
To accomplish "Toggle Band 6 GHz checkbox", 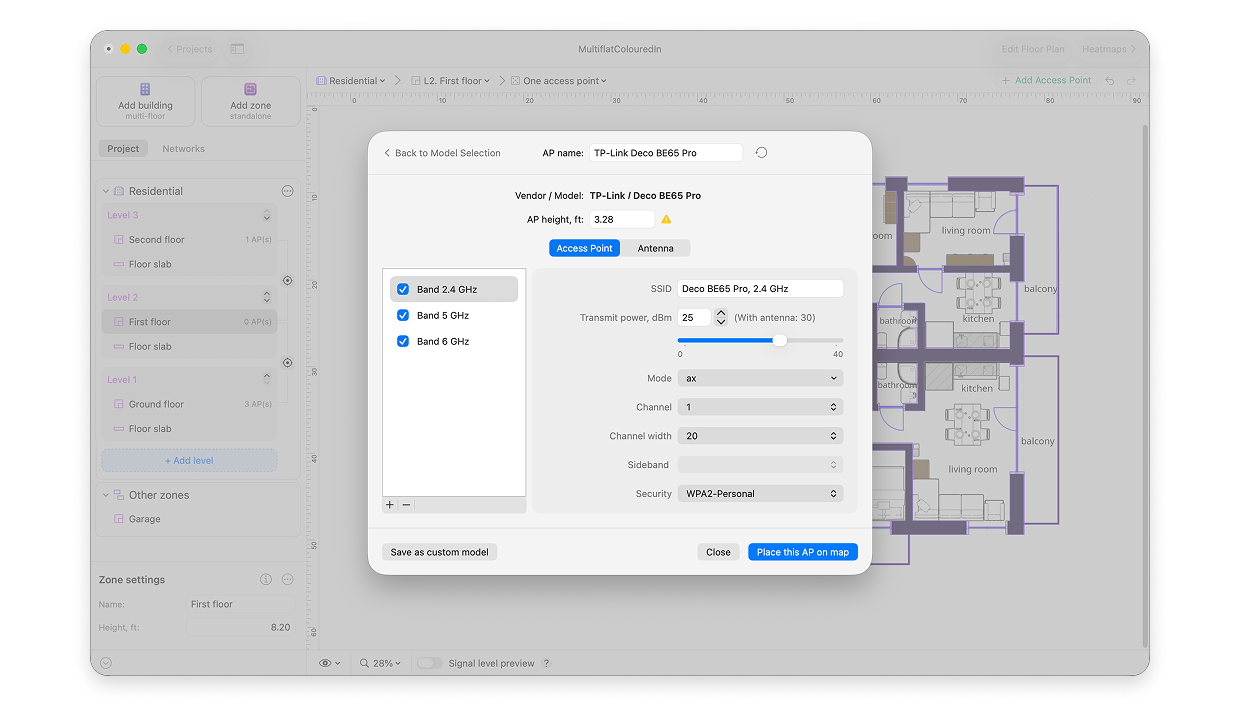I will pyautogui.click(x=403, y=341).
